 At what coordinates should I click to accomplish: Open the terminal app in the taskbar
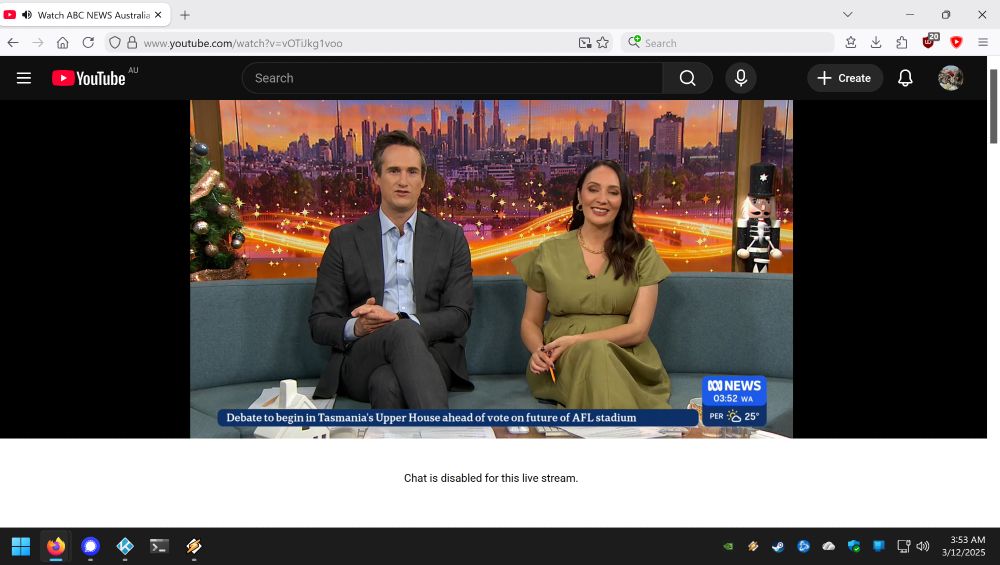[x=159, y=547]
